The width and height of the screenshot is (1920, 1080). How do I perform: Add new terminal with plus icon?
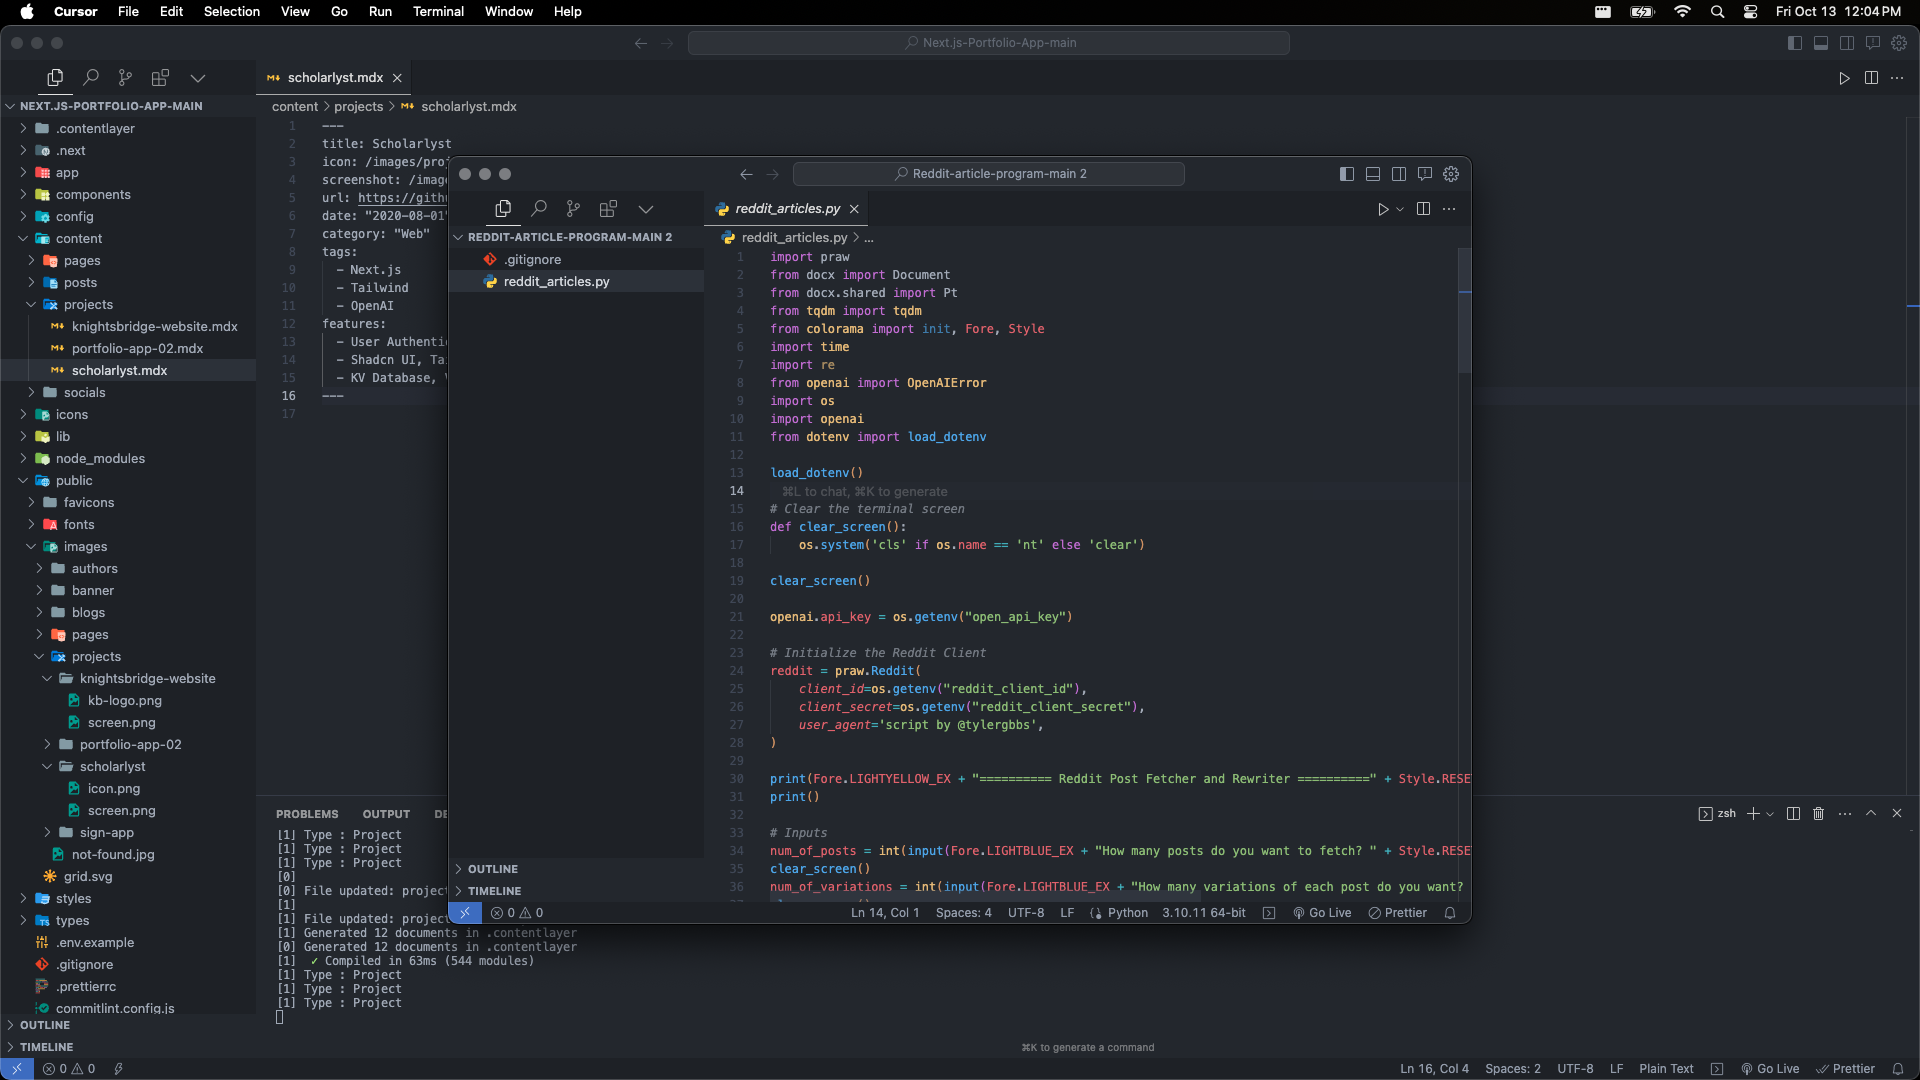1753,814
